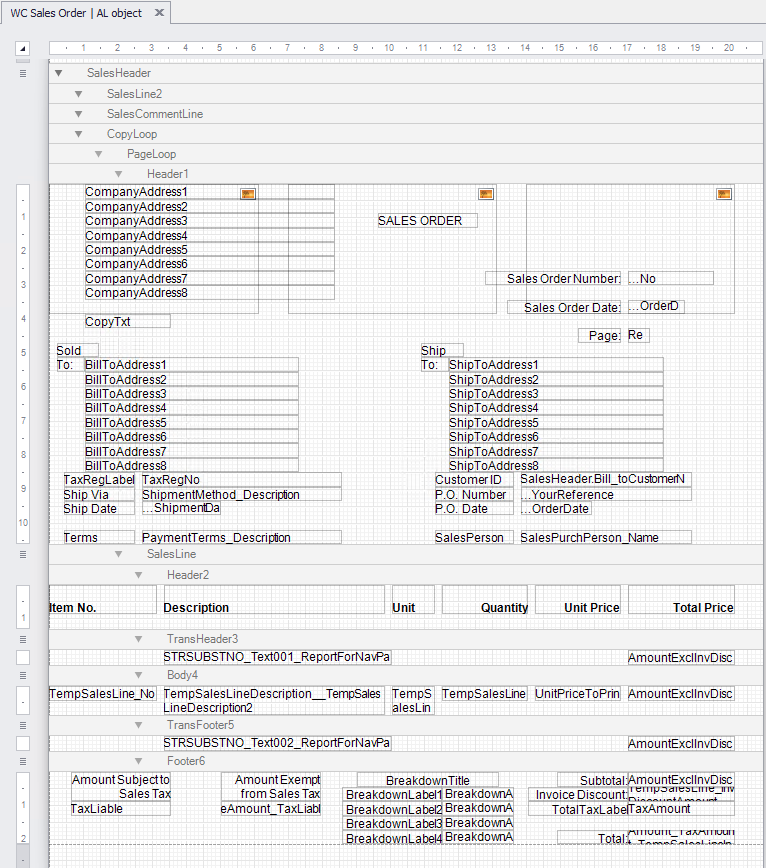Collapse the SalesCommentLine section
Viewport: 766px width, 868px height.
coord(79,114)
